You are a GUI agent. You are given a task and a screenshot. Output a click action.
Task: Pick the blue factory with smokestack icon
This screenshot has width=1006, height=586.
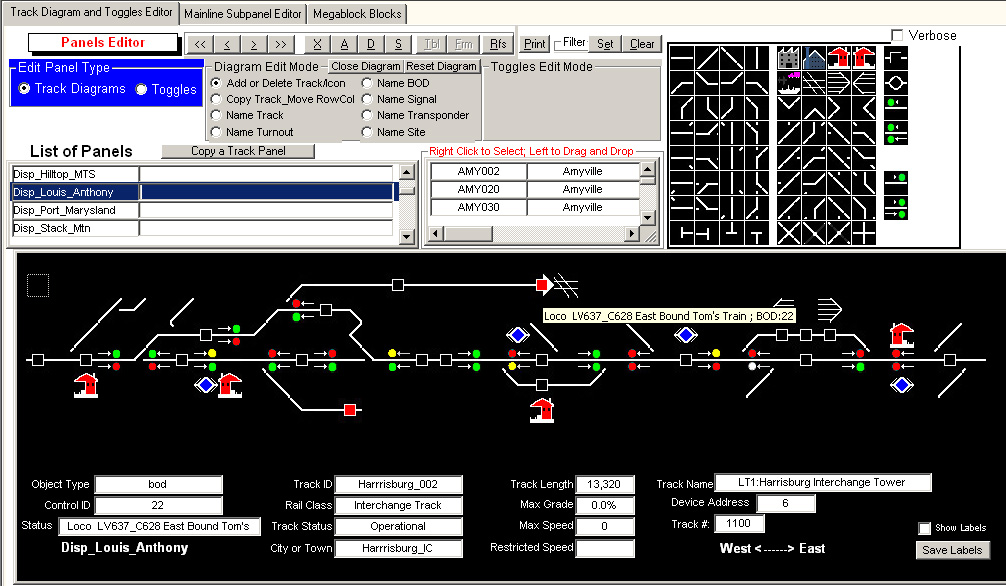(x=814, y=59)
